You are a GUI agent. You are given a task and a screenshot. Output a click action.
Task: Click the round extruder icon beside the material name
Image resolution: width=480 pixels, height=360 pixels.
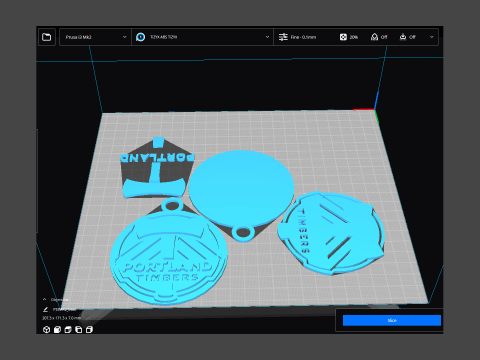click(140, 37)
